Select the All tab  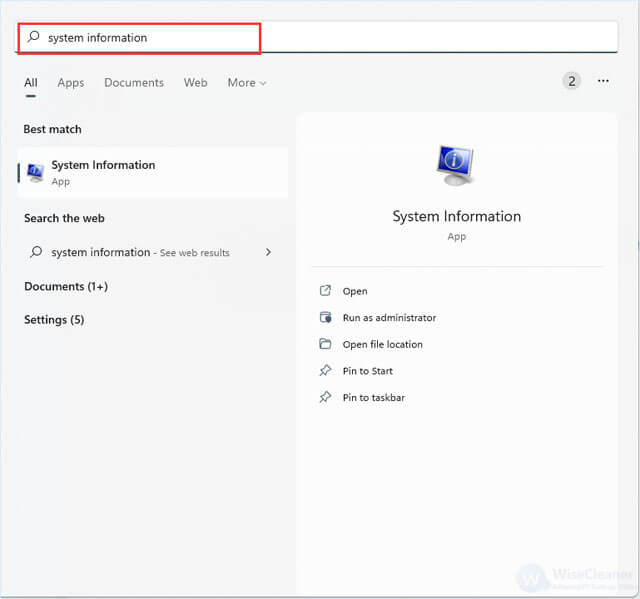(x=31, y=83)
